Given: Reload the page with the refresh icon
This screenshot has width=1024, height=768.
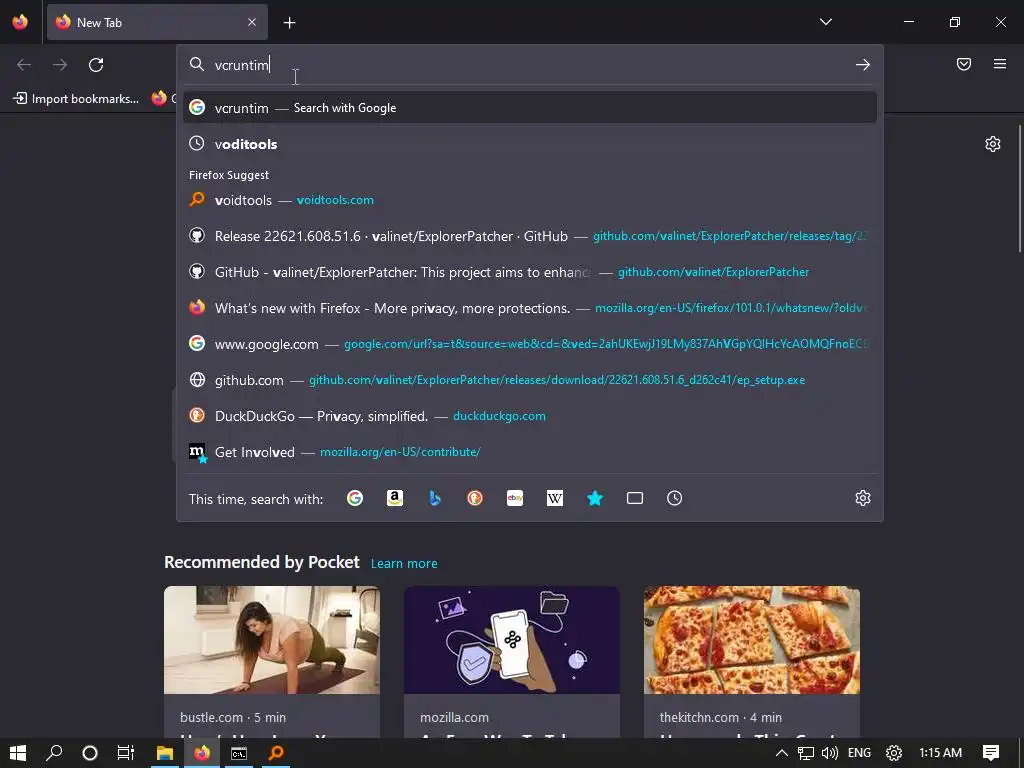Looking at the screenshot, I should click(96, 65).
